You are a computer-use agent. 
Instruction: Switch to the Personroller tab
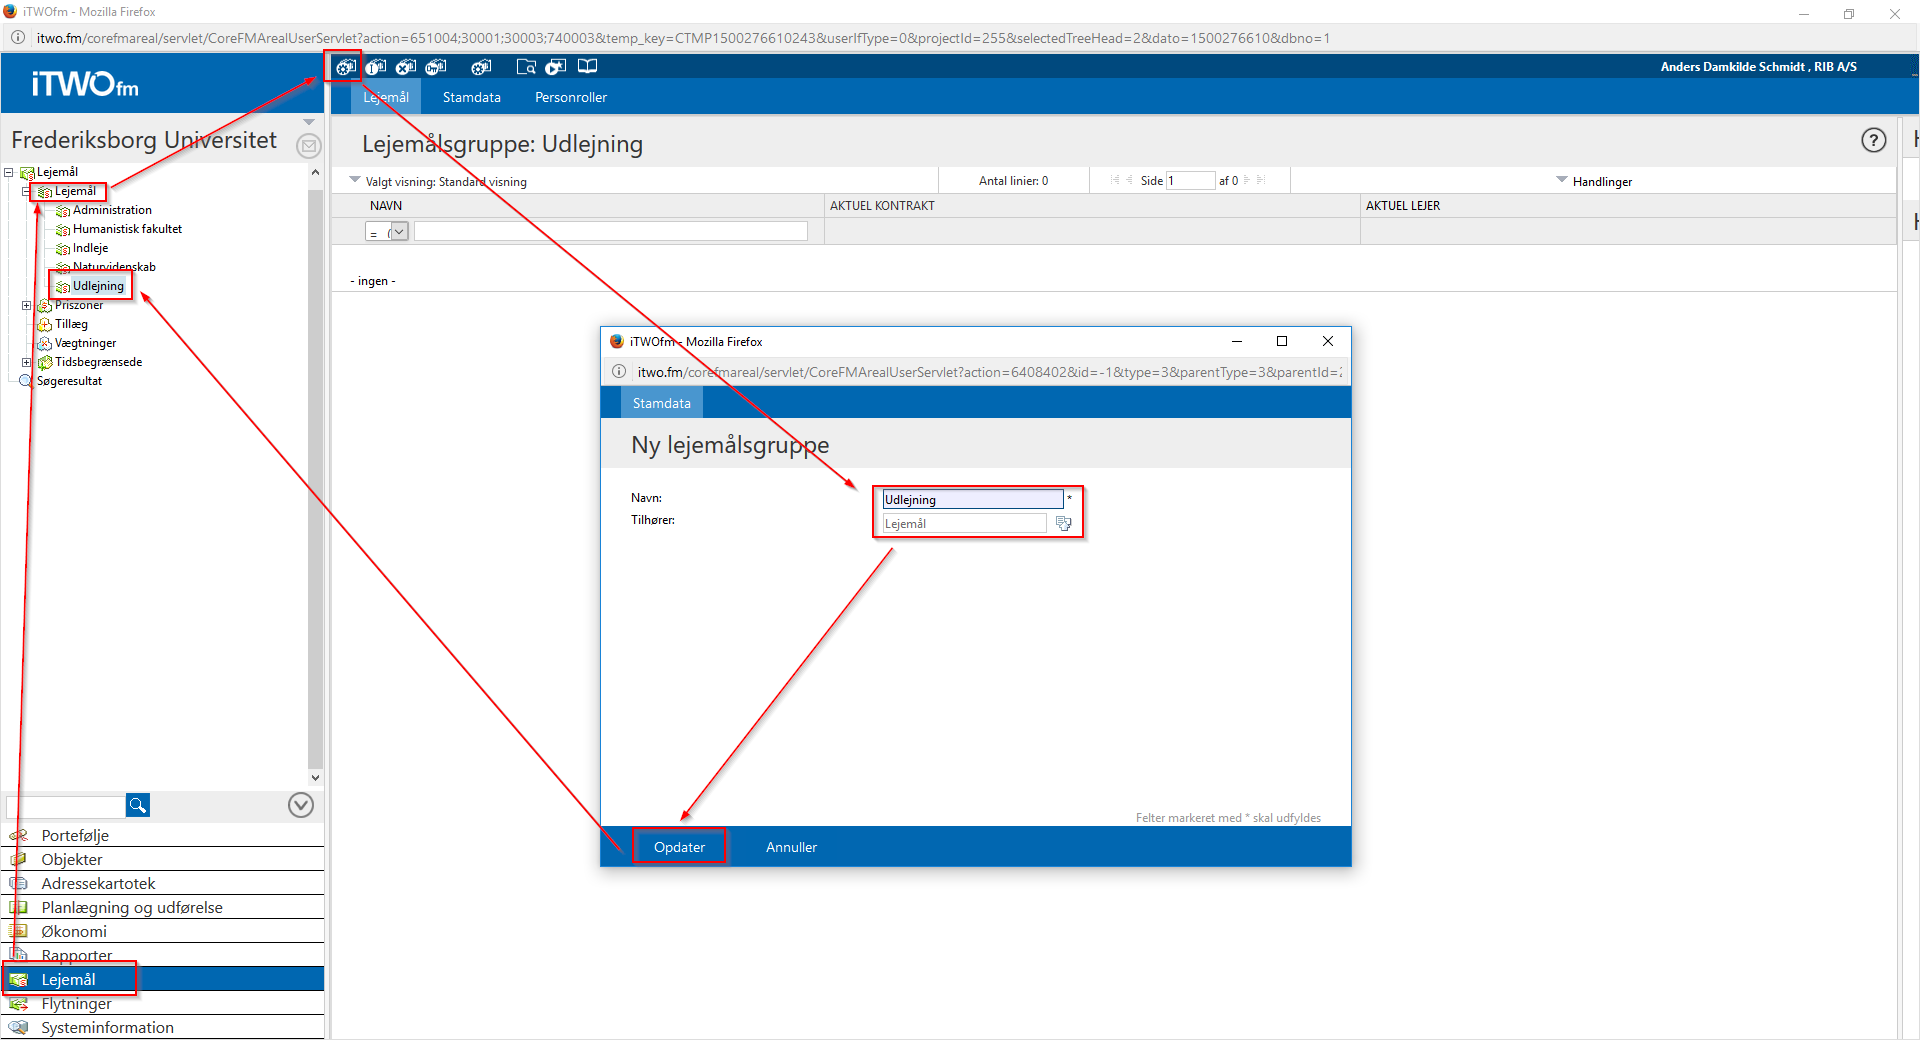coord(570,97)
